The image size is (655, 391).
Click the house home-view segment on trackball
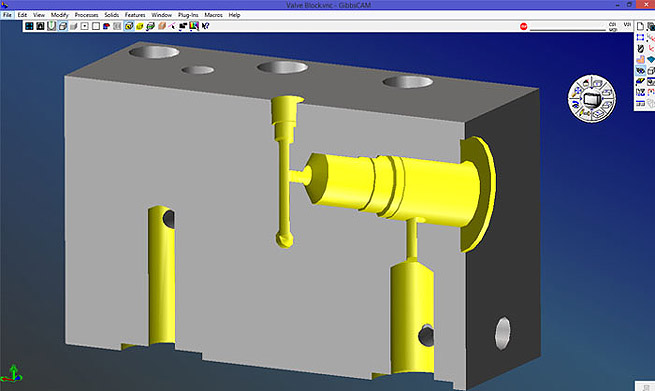[586, 82]
